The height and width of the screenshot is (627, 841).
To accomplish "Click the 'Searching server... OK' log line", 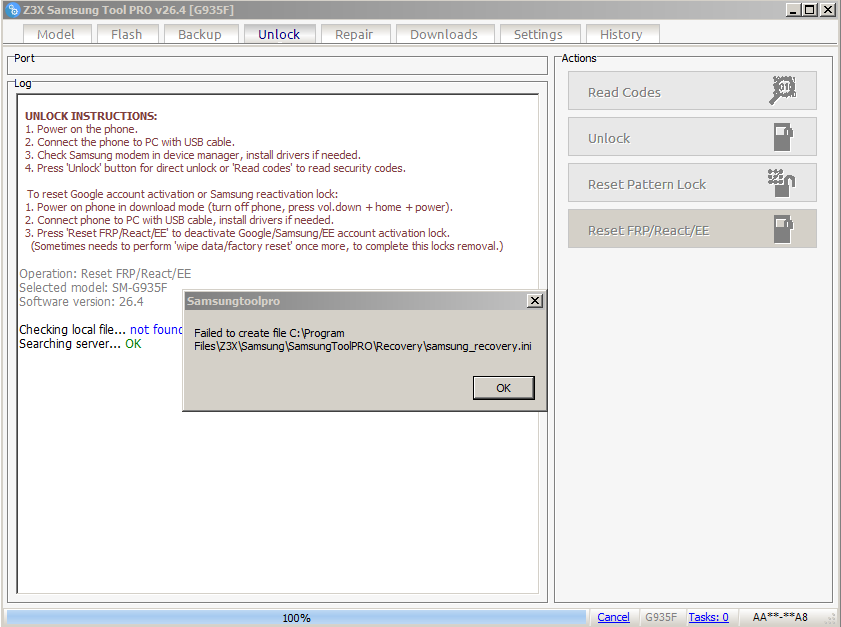I will tap(80, 343).
